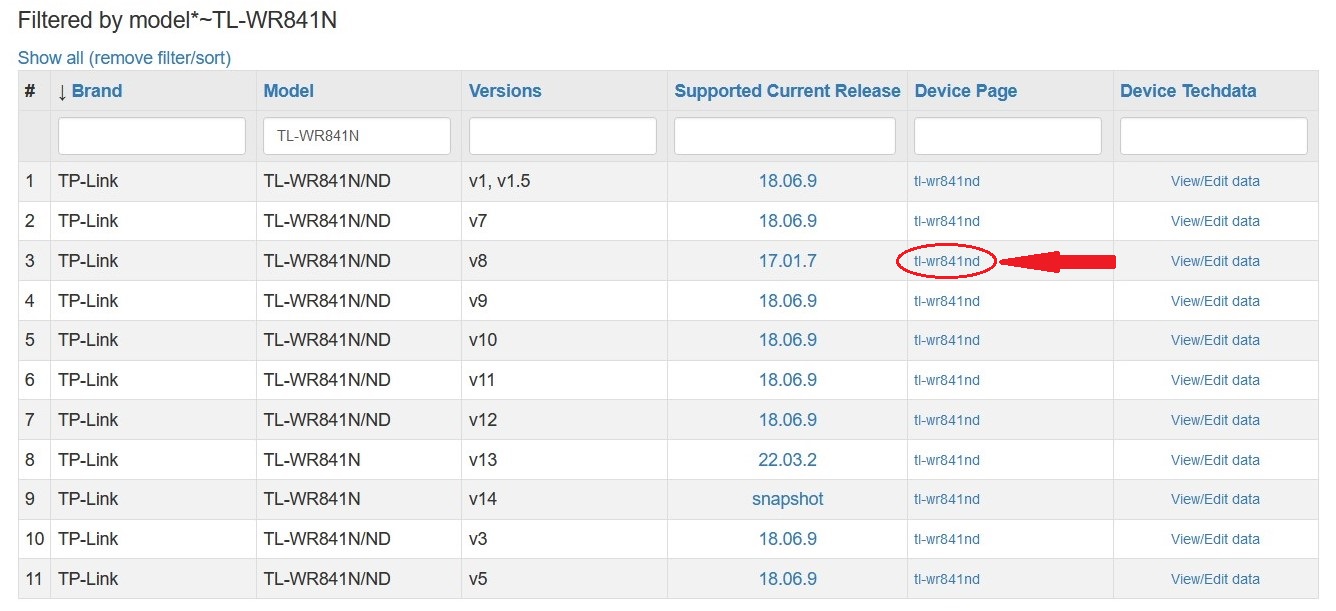Open View/Edit data for version v5
The image size is (1336, 611).
1215,579
